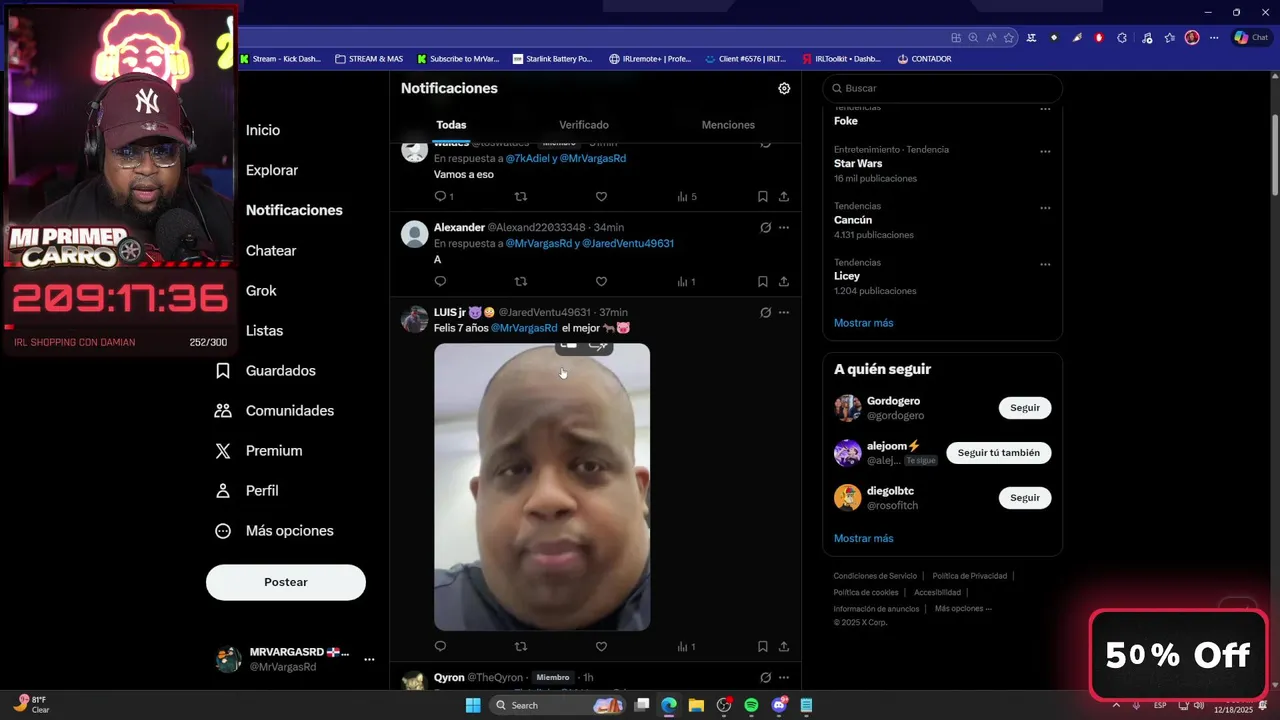Click "Mostrar más" under trends
1280x720 pixels.
864,323
